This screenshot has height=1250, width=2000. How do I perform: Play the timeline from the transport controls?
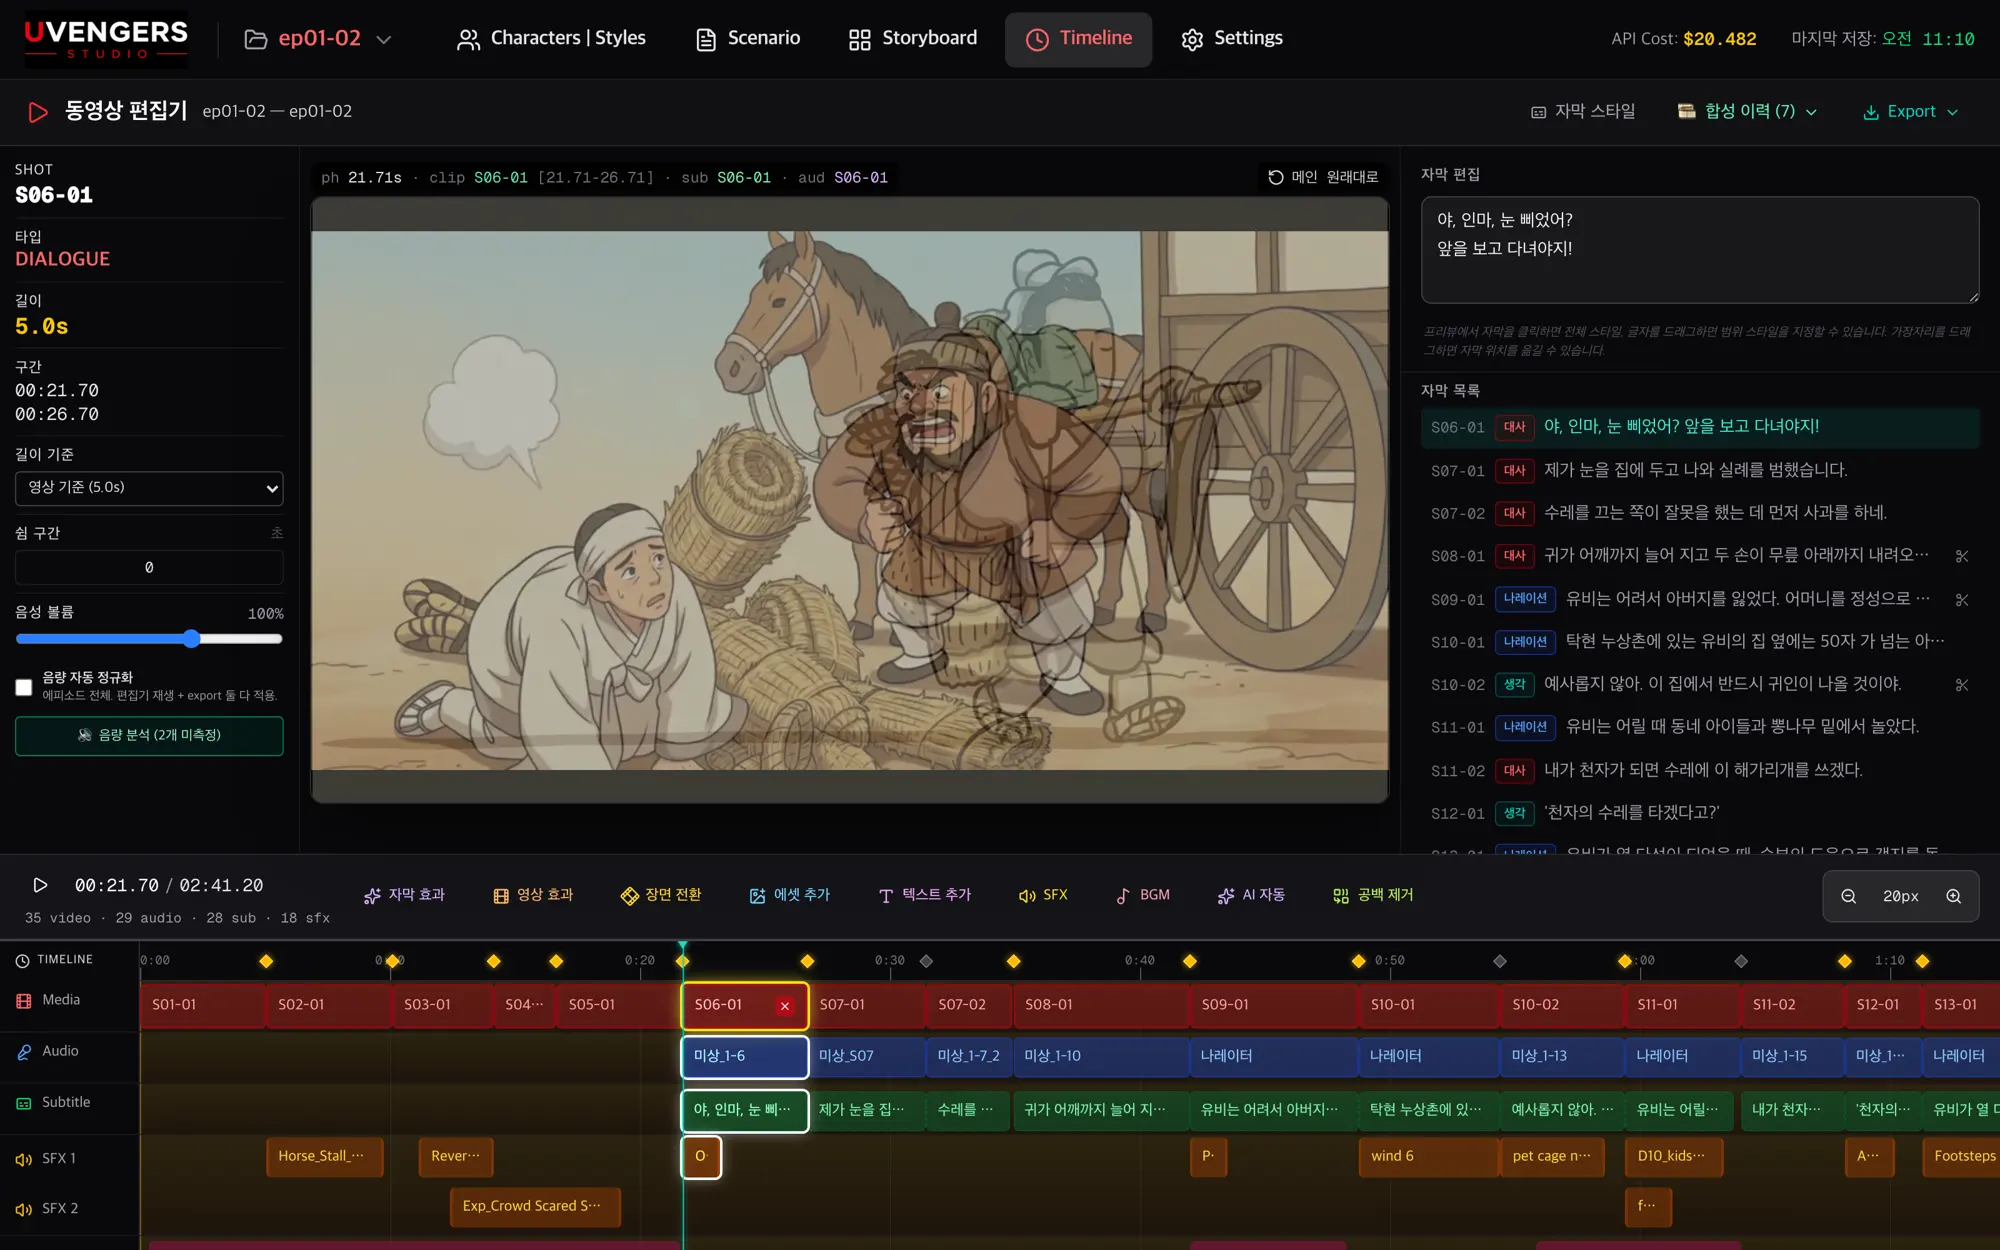pos(40,885)
